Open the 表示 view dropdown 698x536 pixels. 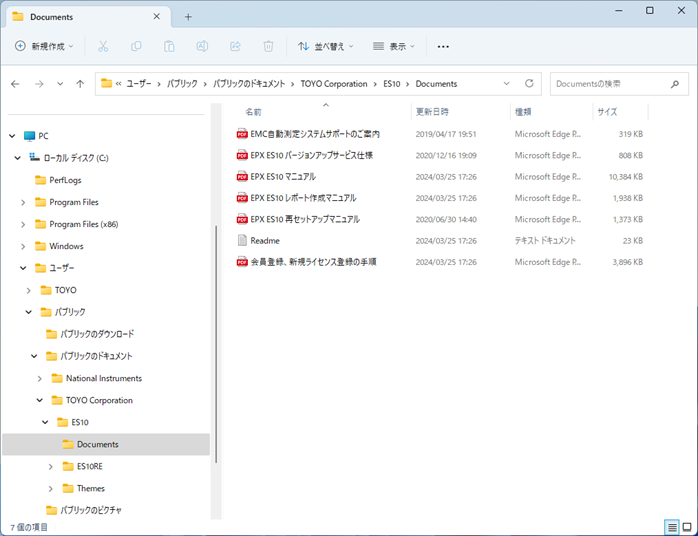pyautogui.click(x=394, y=46)
